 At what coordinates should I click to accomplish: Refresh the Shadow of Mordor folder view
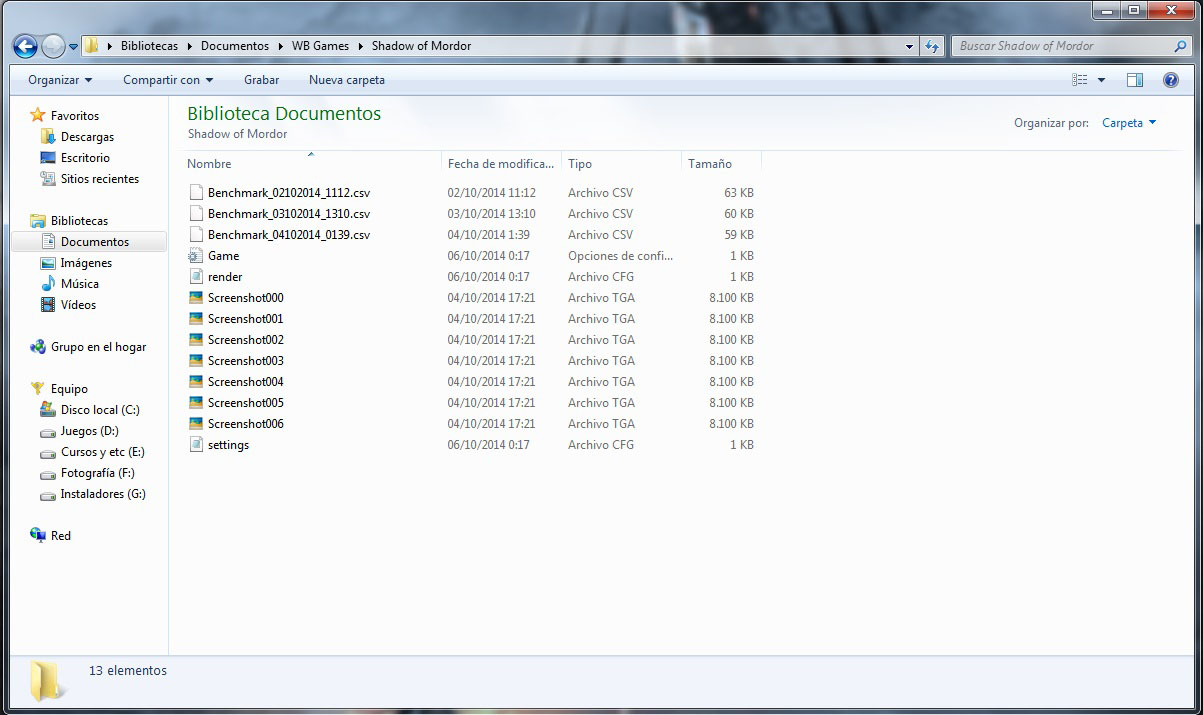[932, 46]
